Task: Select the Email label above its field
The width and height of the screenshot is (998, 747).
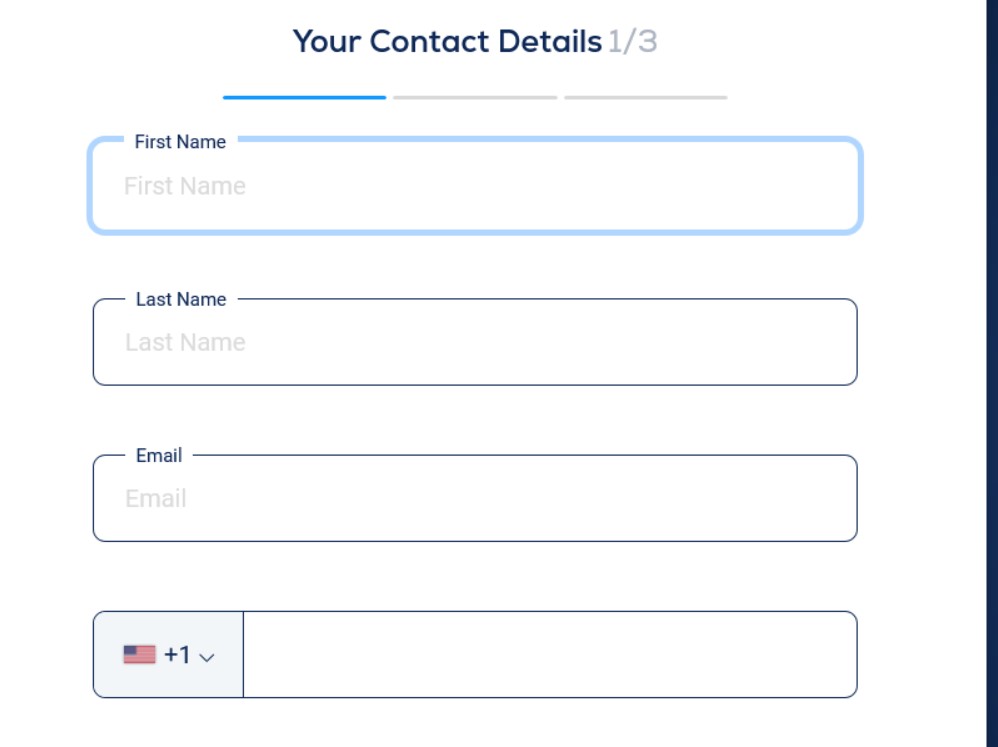Action: 159,455
